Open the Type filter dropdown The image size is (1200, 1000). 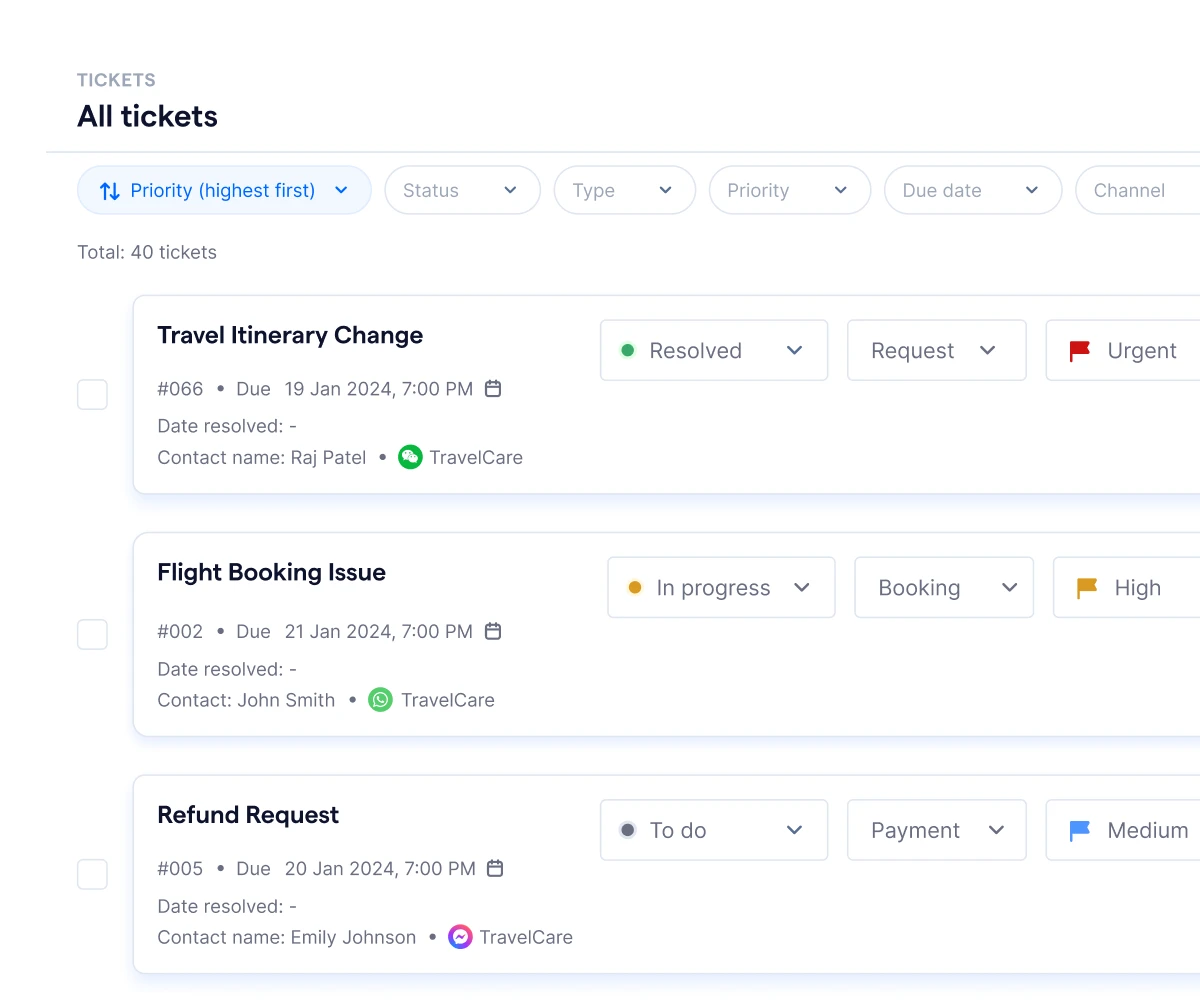click(x=625, y=190)
